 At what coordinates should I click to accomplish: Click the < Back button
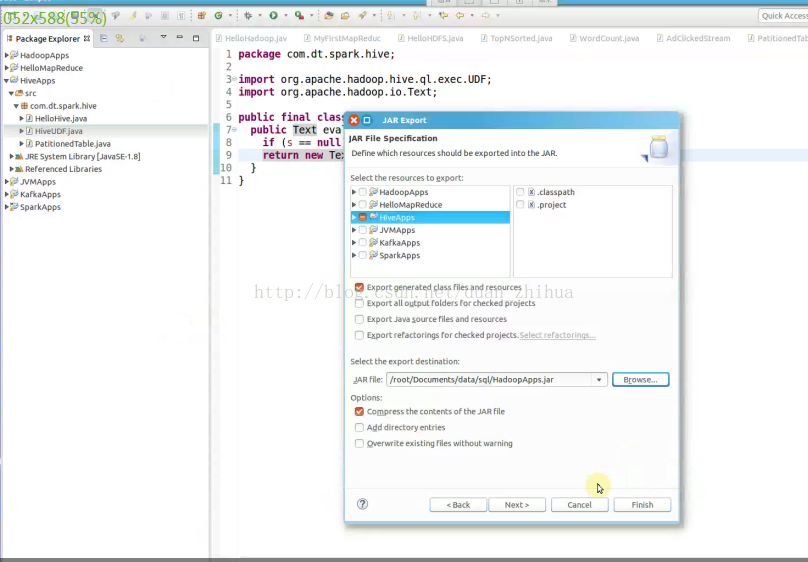click(x=458, y=505)
